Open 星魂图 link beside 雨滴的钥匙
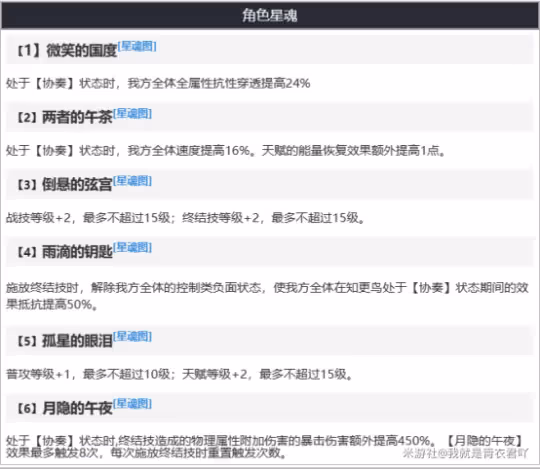Viewport: 540px width, 470px height. (133, 247)
